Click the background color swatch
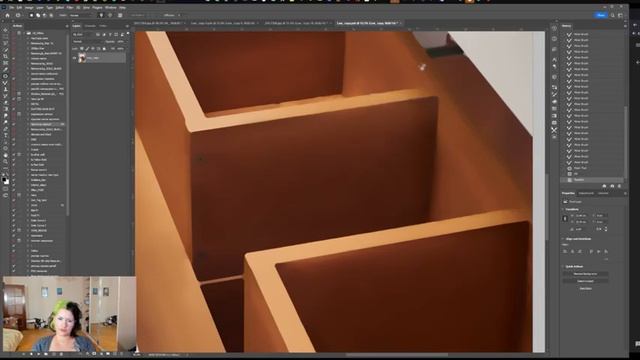This screenshot has height=360, width=640. pos(7,182)
